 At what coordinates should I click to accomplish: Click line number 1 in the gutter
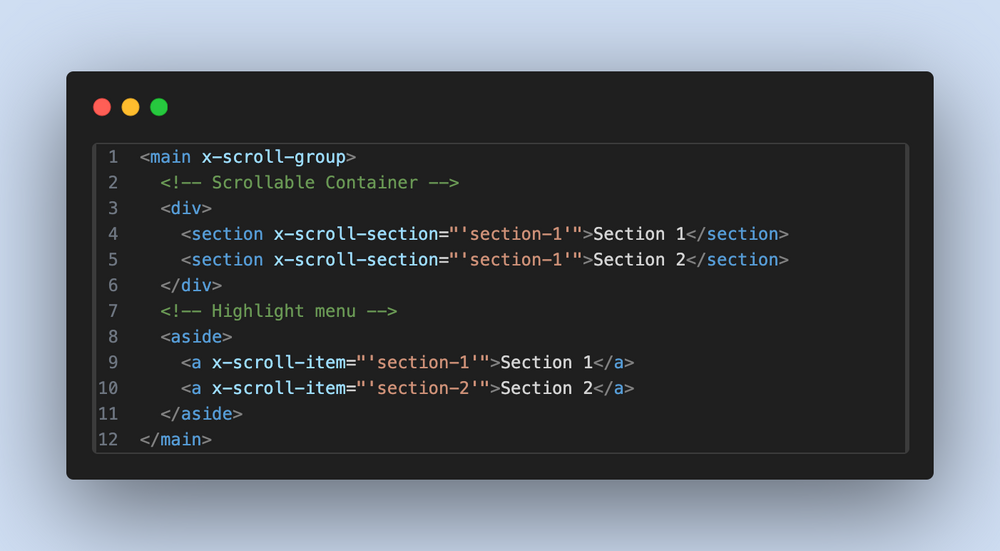pos(113,157)
